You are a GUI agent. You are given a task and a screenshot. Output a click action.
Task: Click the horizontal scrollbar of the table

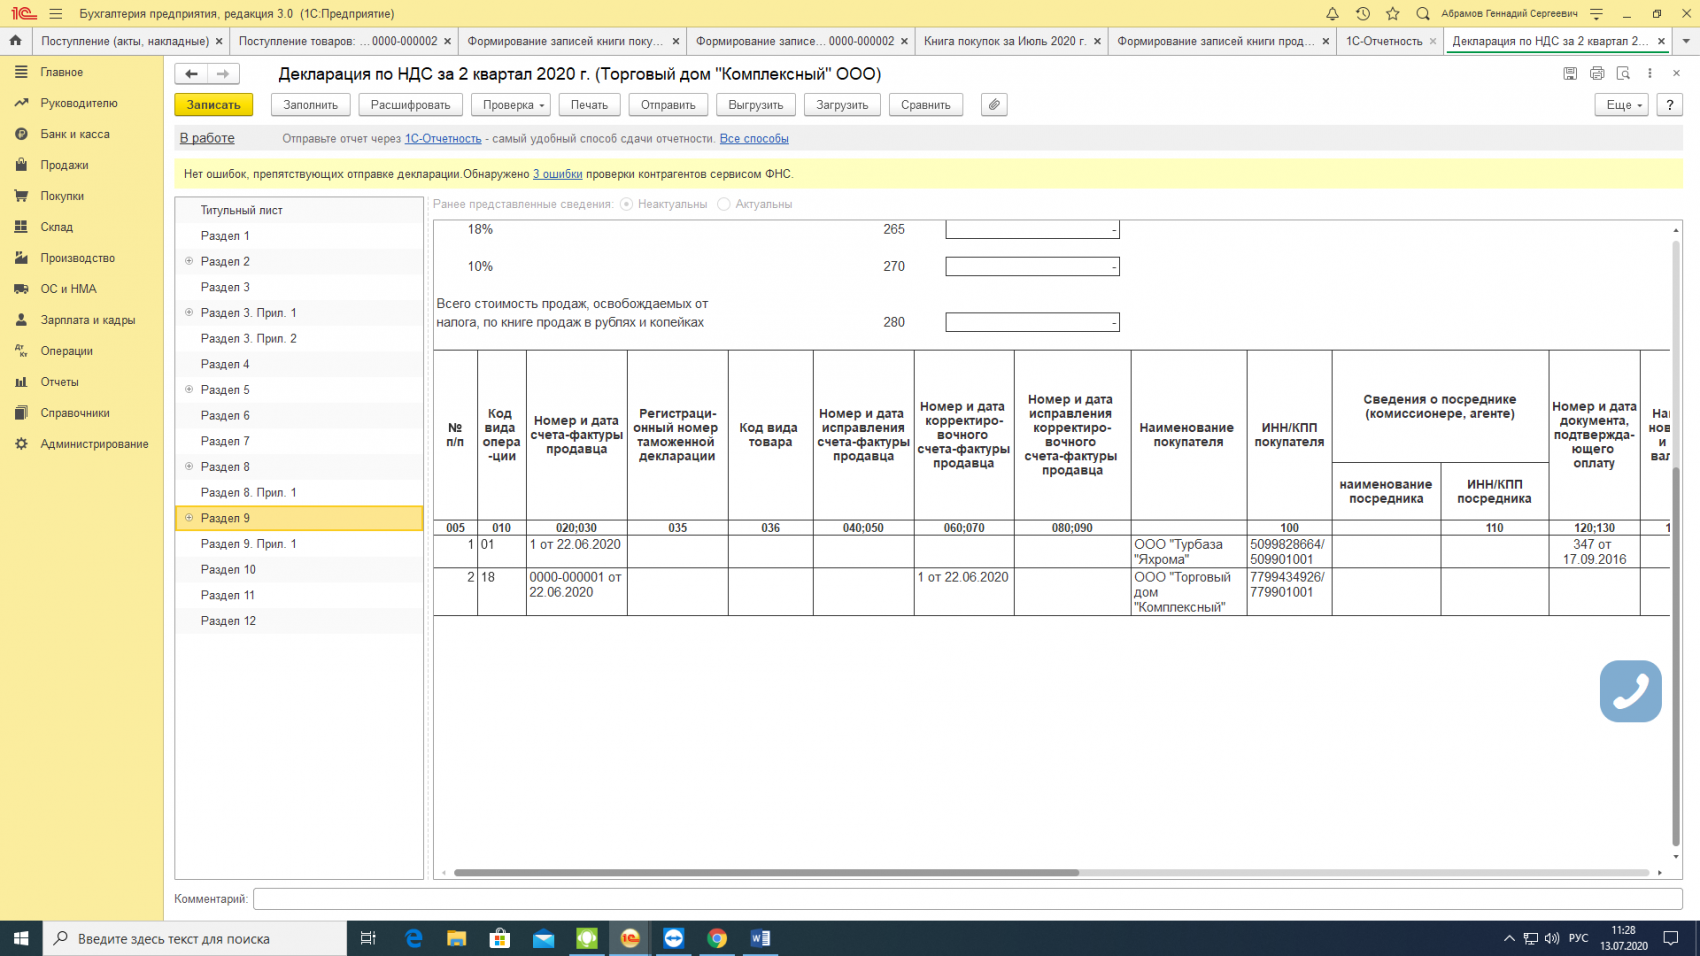click(766, 873)
